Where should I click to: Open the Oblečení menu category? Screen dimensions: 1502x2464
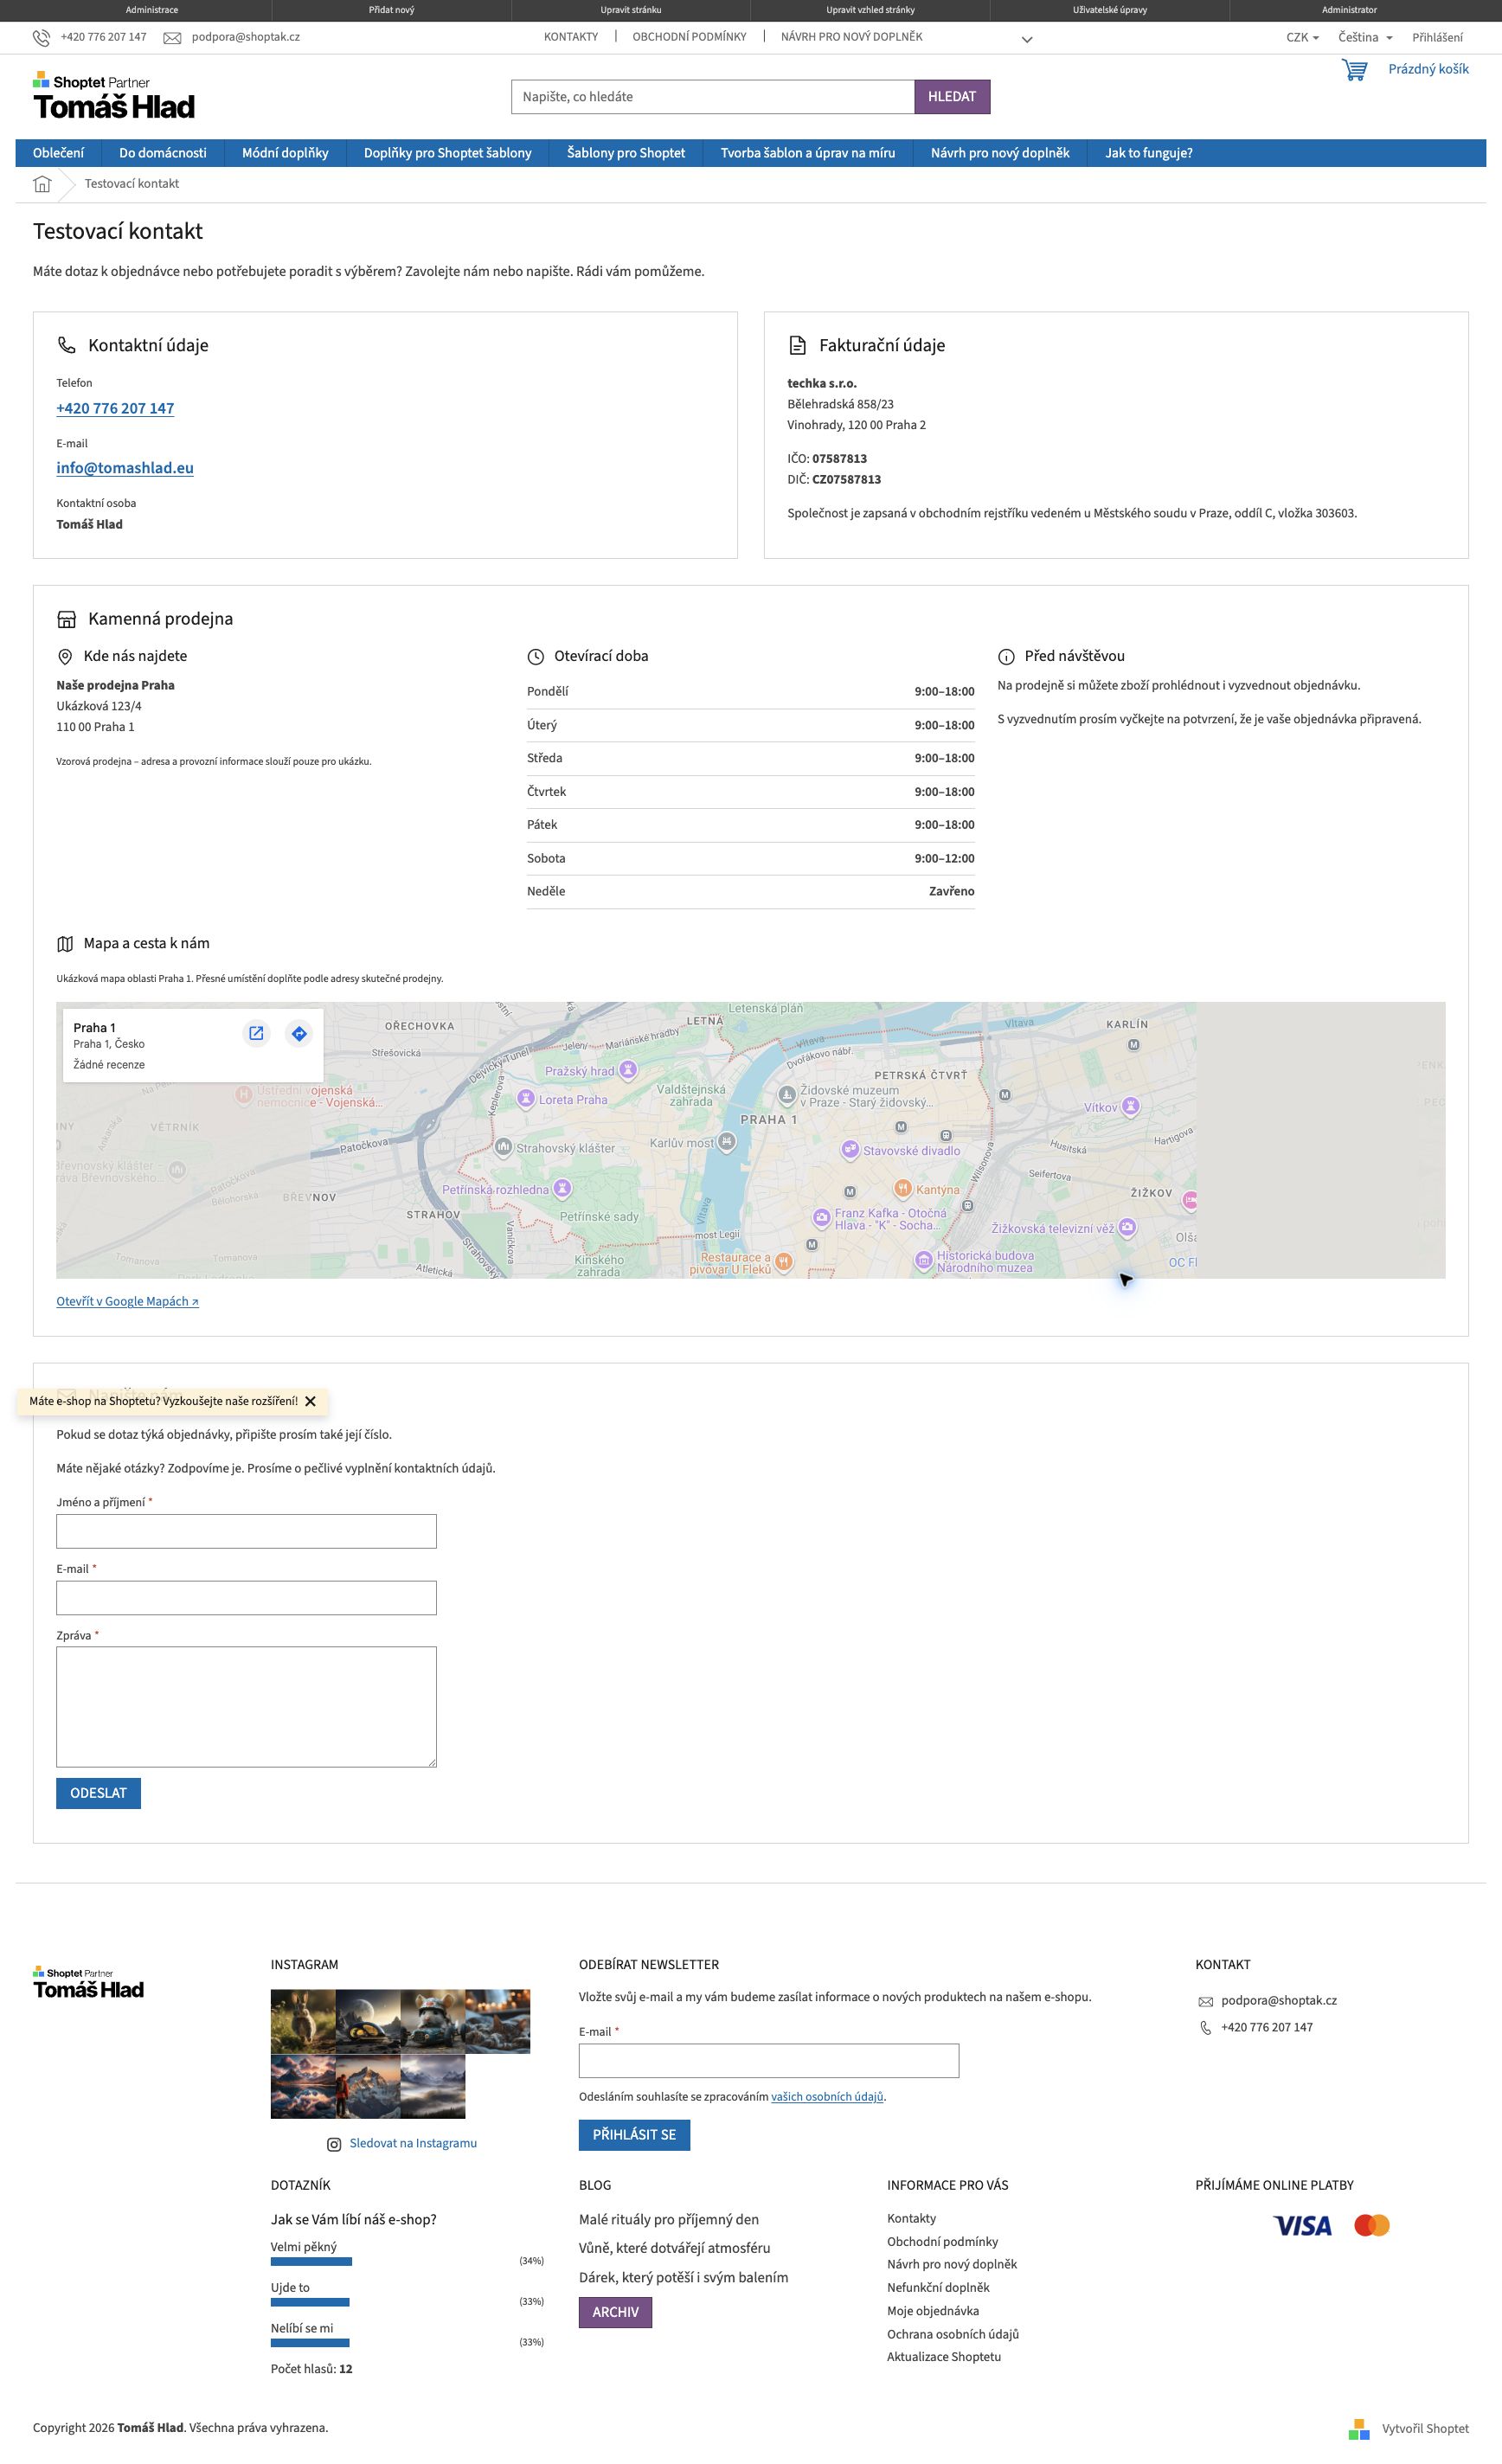(x=58, y=153)
